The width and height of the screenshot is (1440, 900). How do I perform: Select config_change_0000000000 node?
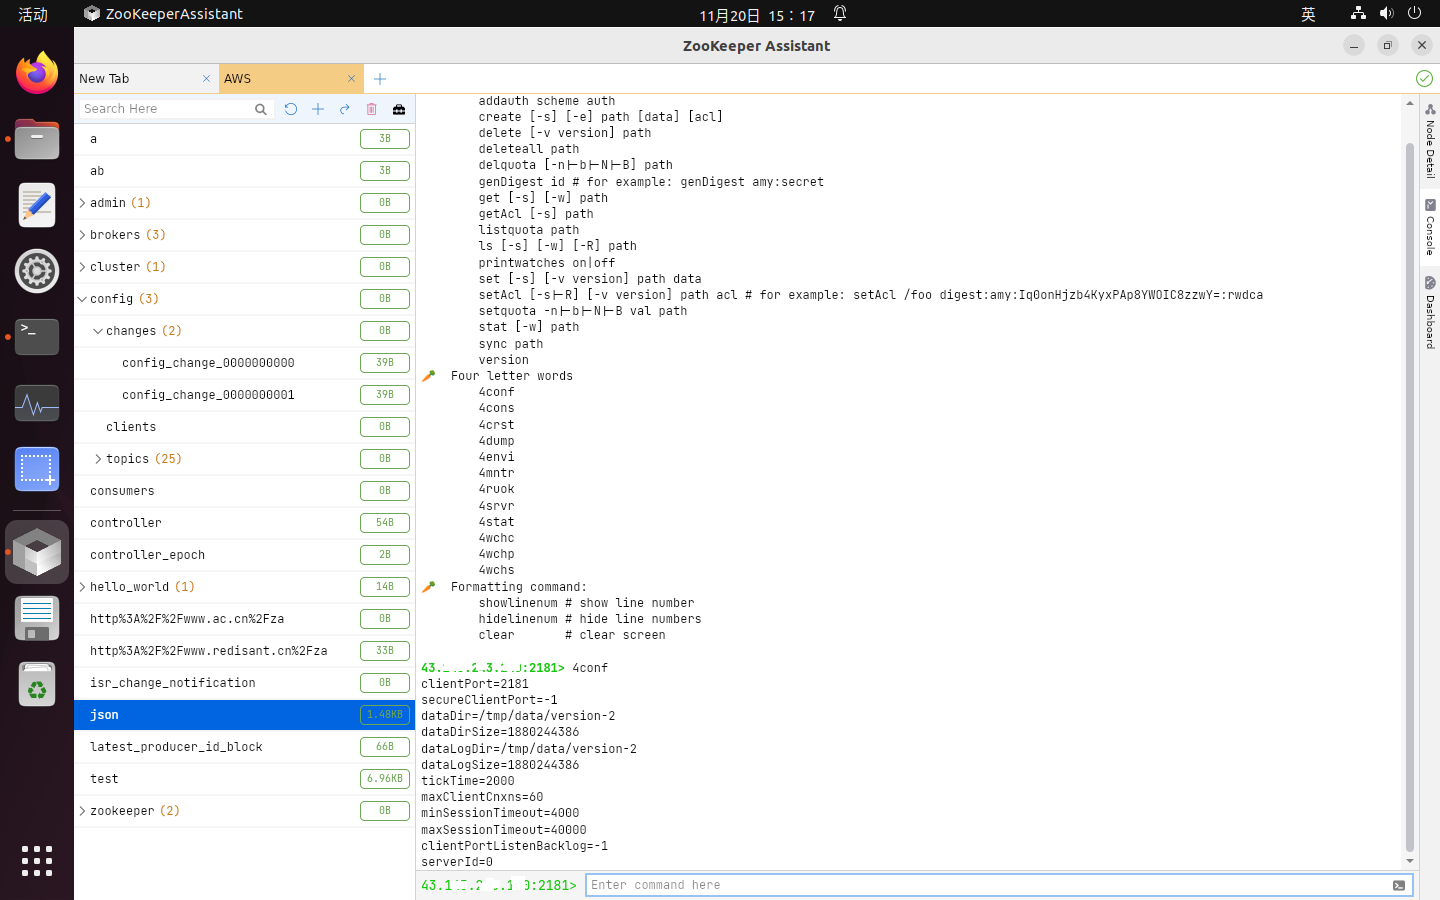244,363
